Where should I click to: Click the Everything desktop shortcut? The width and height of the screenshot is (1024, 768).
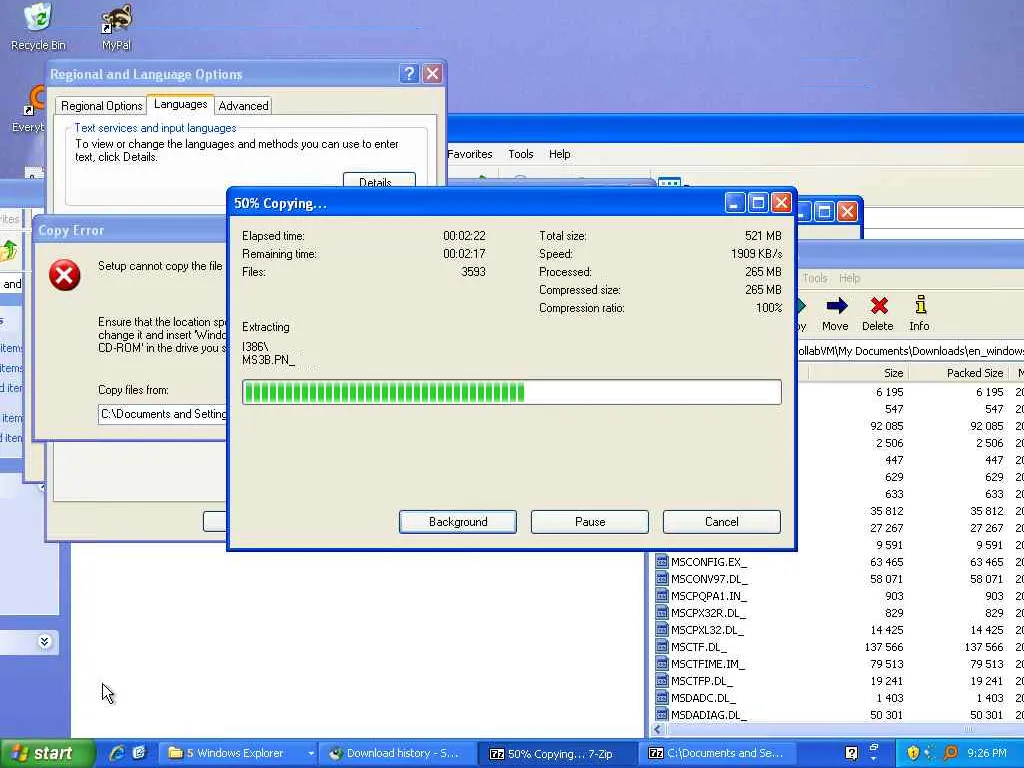tap(29, 110)
